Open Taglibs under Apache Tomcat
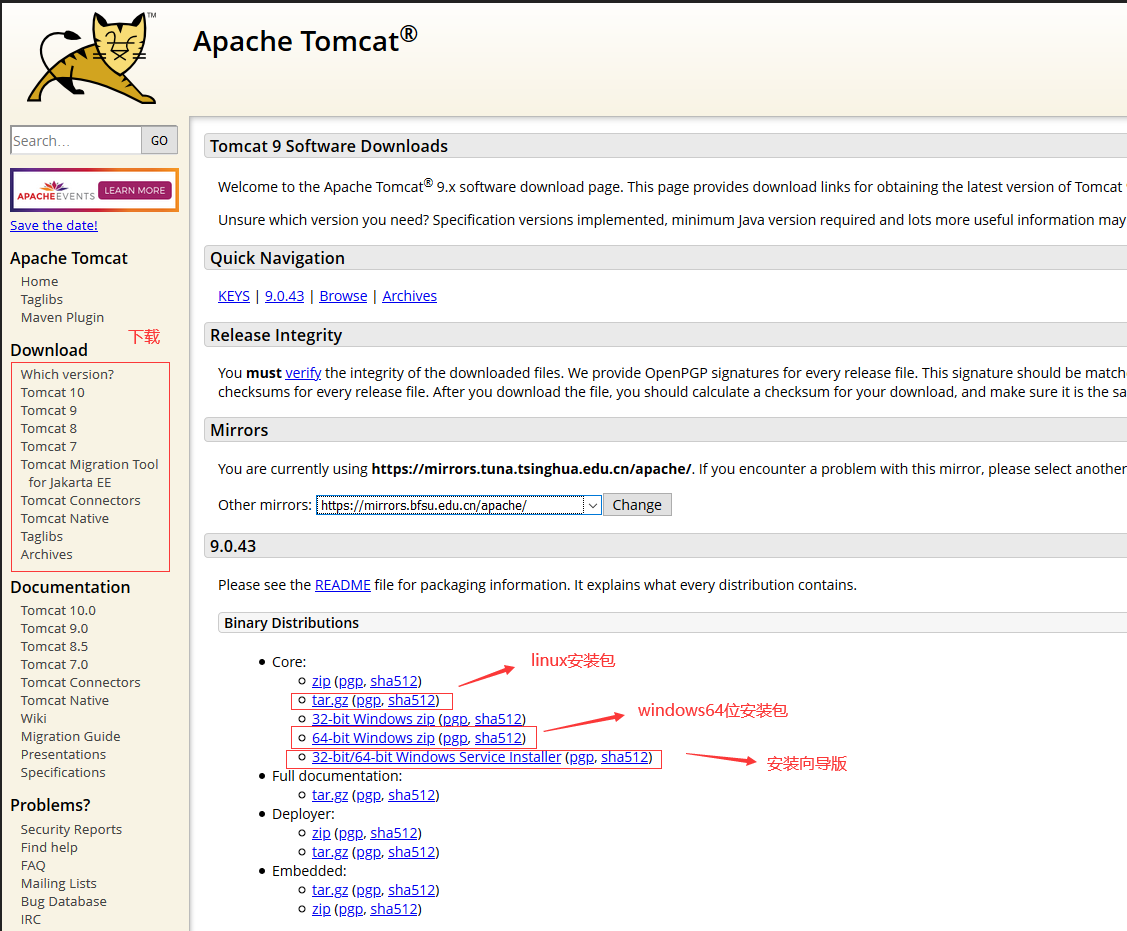 click(42, 299)
